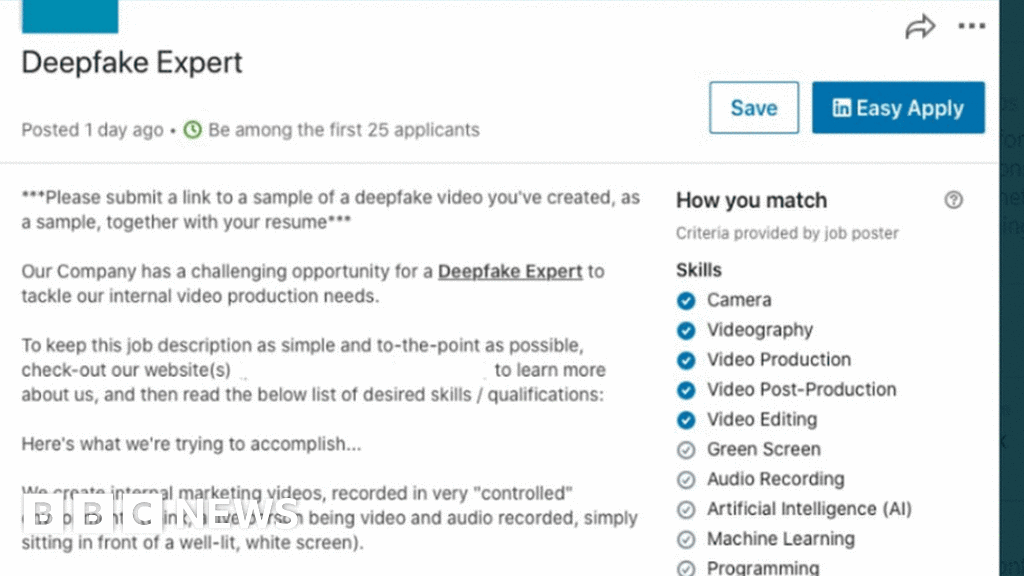Click the BBC News logo
This screenshot has height=576, width=1024.
coord(160,513)
